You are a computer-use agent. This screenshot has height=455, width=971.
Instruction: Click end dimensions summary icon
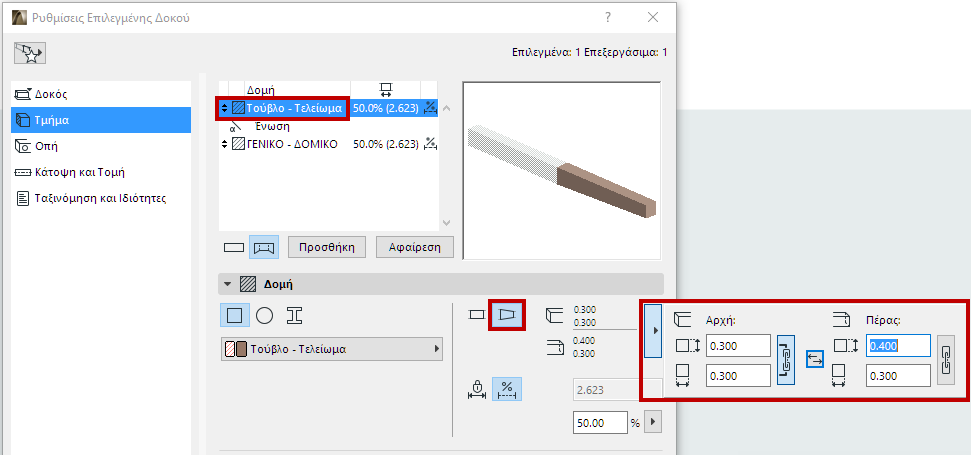(x=554, y=347)
